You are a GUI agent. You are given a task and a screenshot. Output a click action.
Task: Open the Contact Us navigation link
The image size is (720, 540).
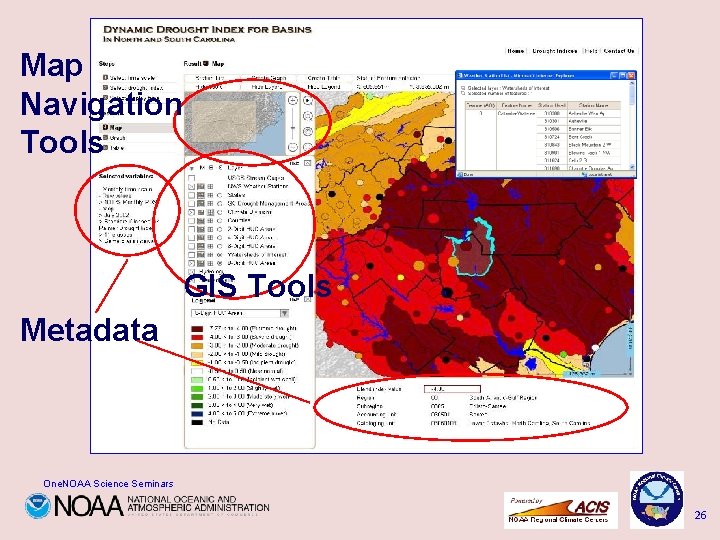(x=619, y=51)
